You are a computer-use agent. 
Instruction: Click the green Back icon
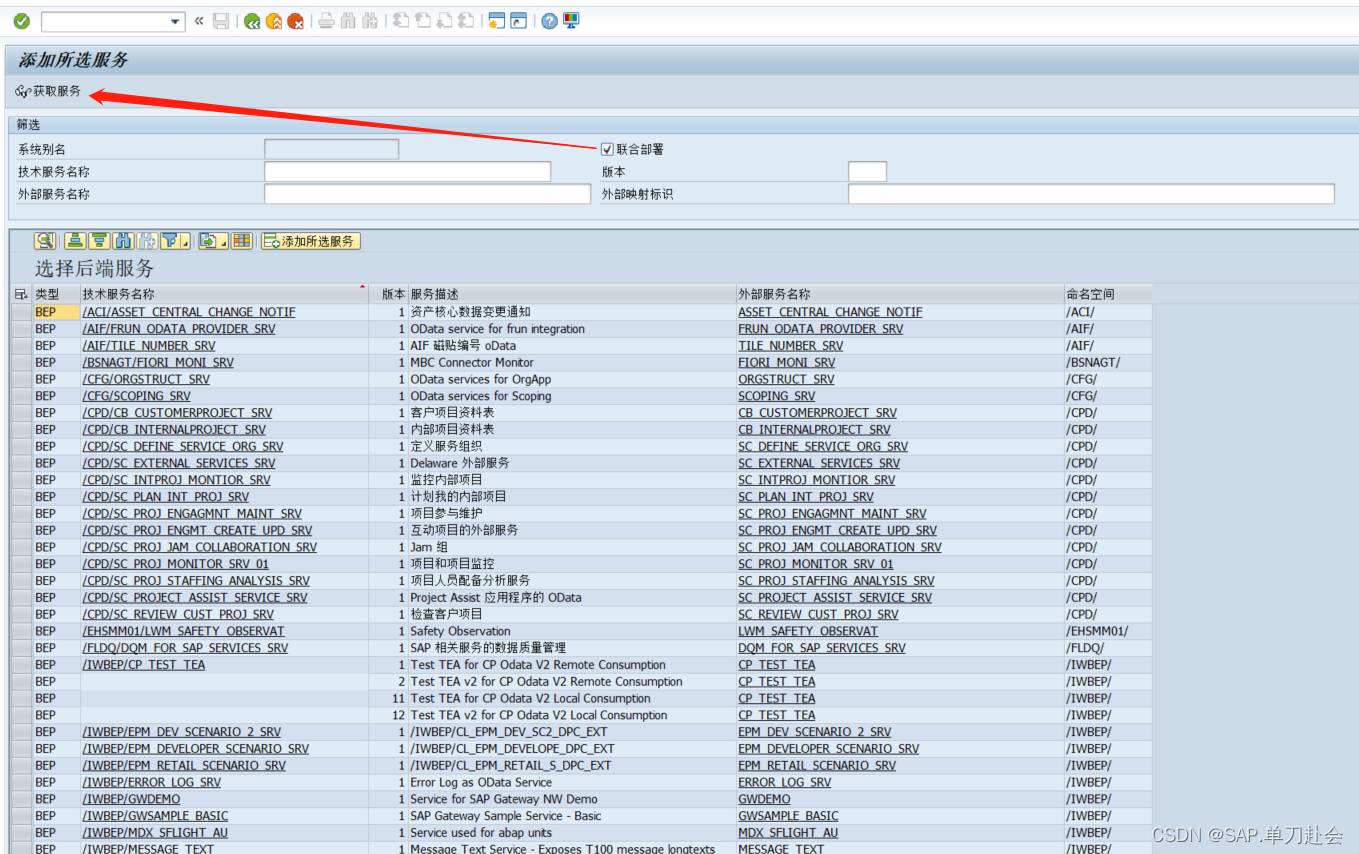(x=252, y=21)
